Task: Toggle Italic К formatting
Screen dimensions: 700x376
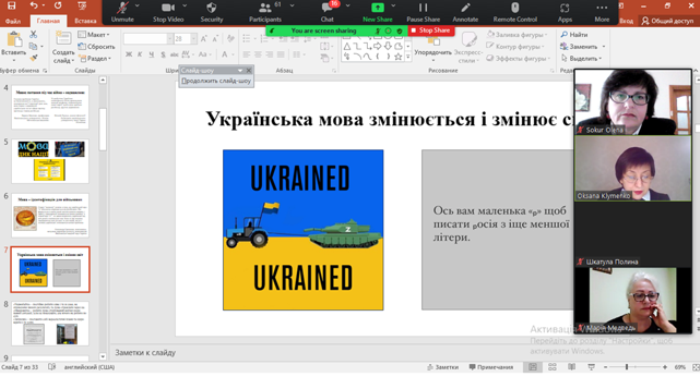Action: (x=140, y=54)
